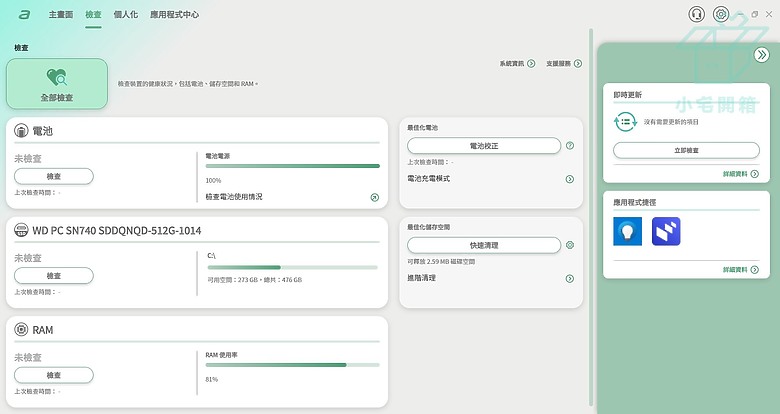Image resolution: width=780 pixels, height=414 pixels.
Task: Click the heart magnifier checkup icon
Action: pyautogui.click(x=57, y=78)
